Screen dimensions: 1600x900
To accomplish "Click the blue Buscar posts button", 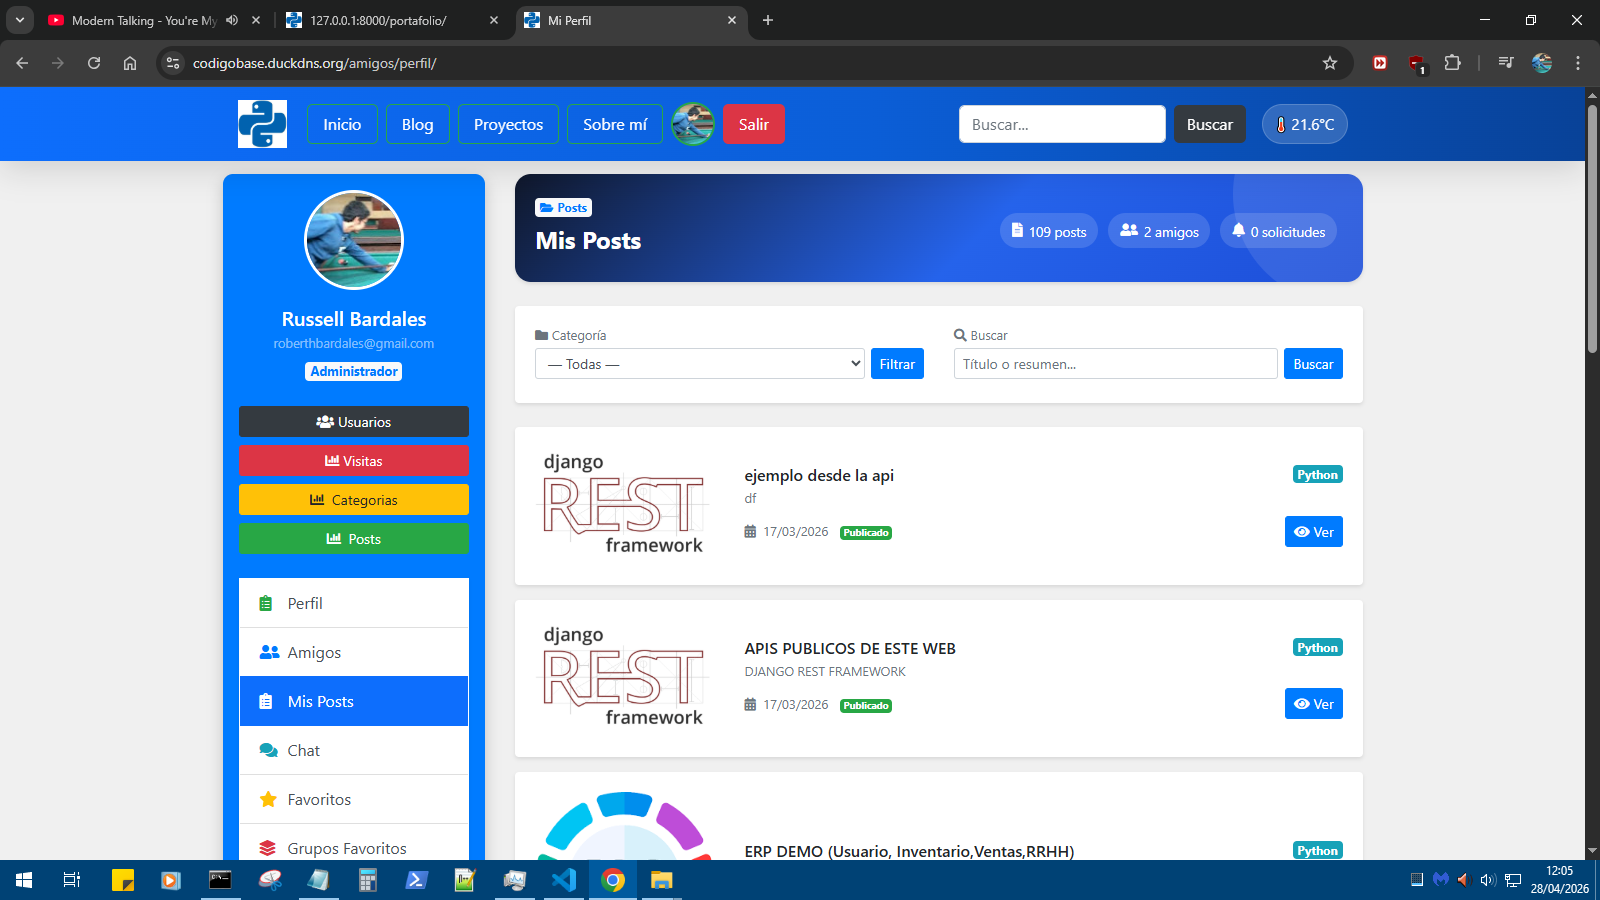I will click(1313, 364).
